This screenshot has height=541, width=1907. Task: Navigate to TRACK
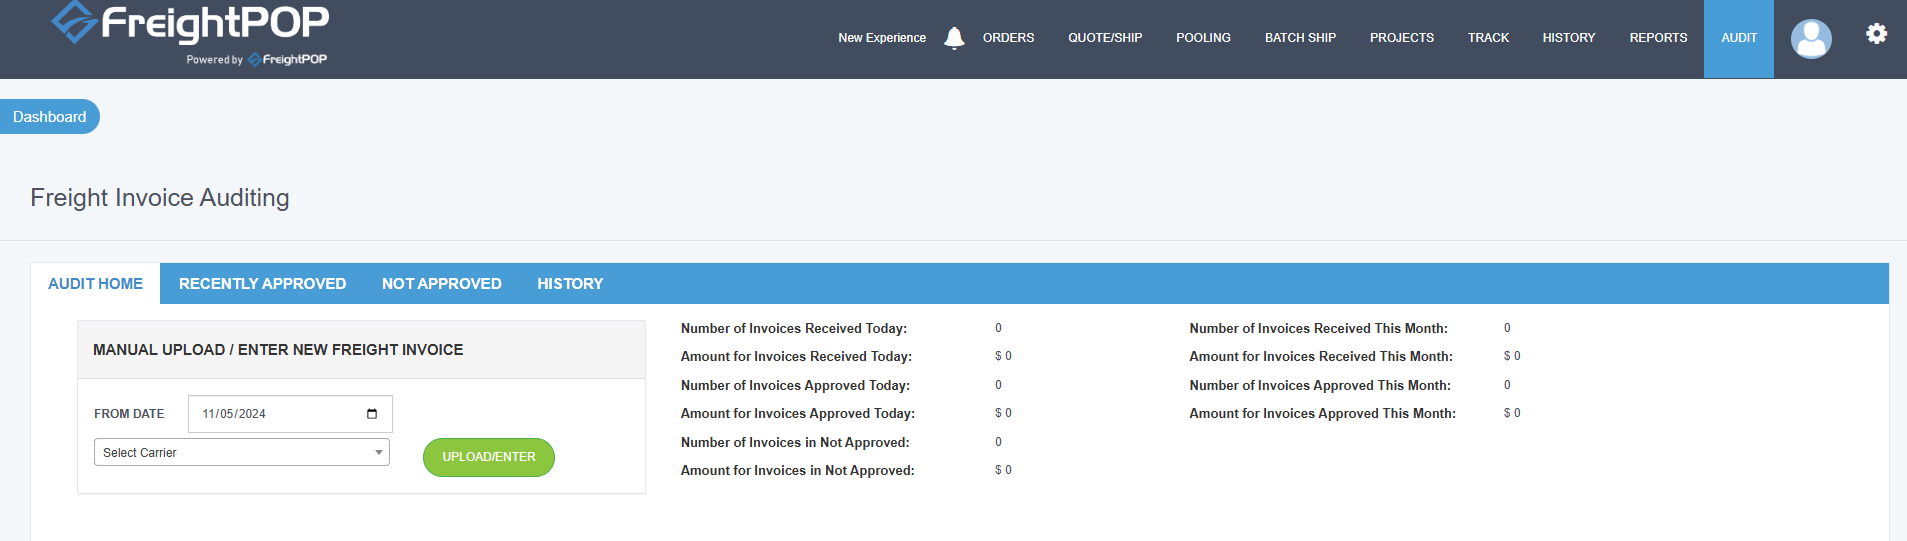[1488, 38]
